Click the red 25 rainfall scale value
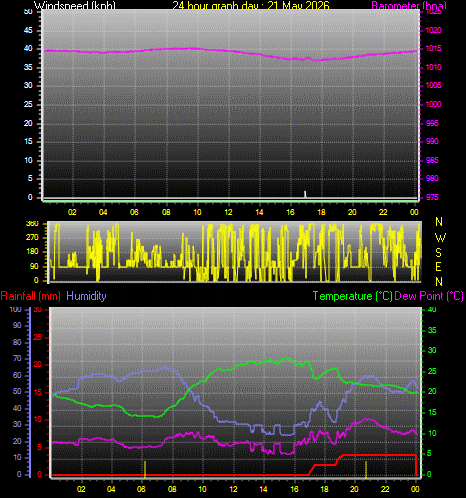This screenshot has width=466, height=498. 38,338
